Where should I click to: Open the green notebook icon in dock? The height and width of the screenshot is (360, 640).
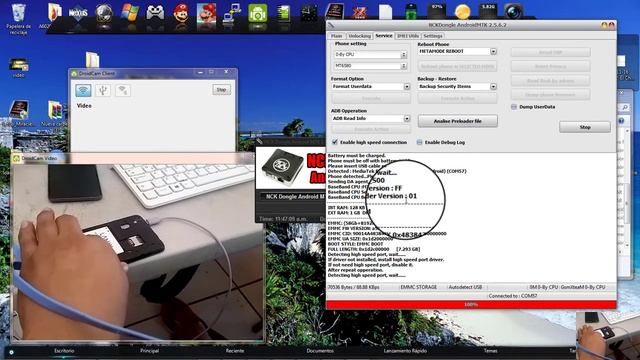coord(283,13)
